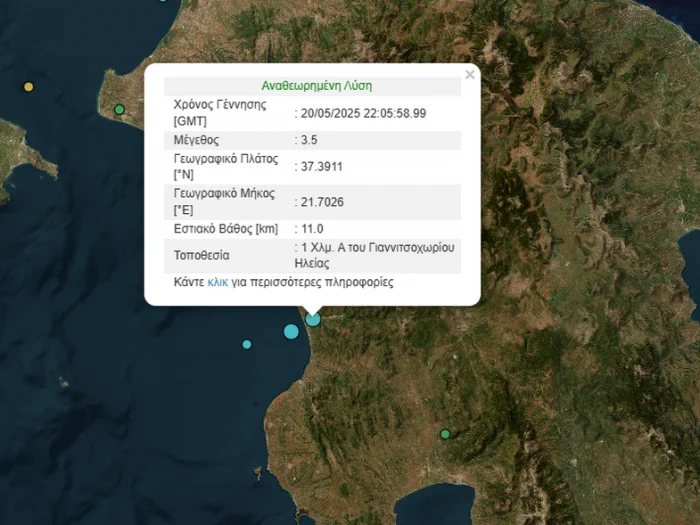The height and width of the screenshot is (525, 700).
Task: Click the "Μέγεθος" label
Action: pyautogui.click(x=196, y=140)
